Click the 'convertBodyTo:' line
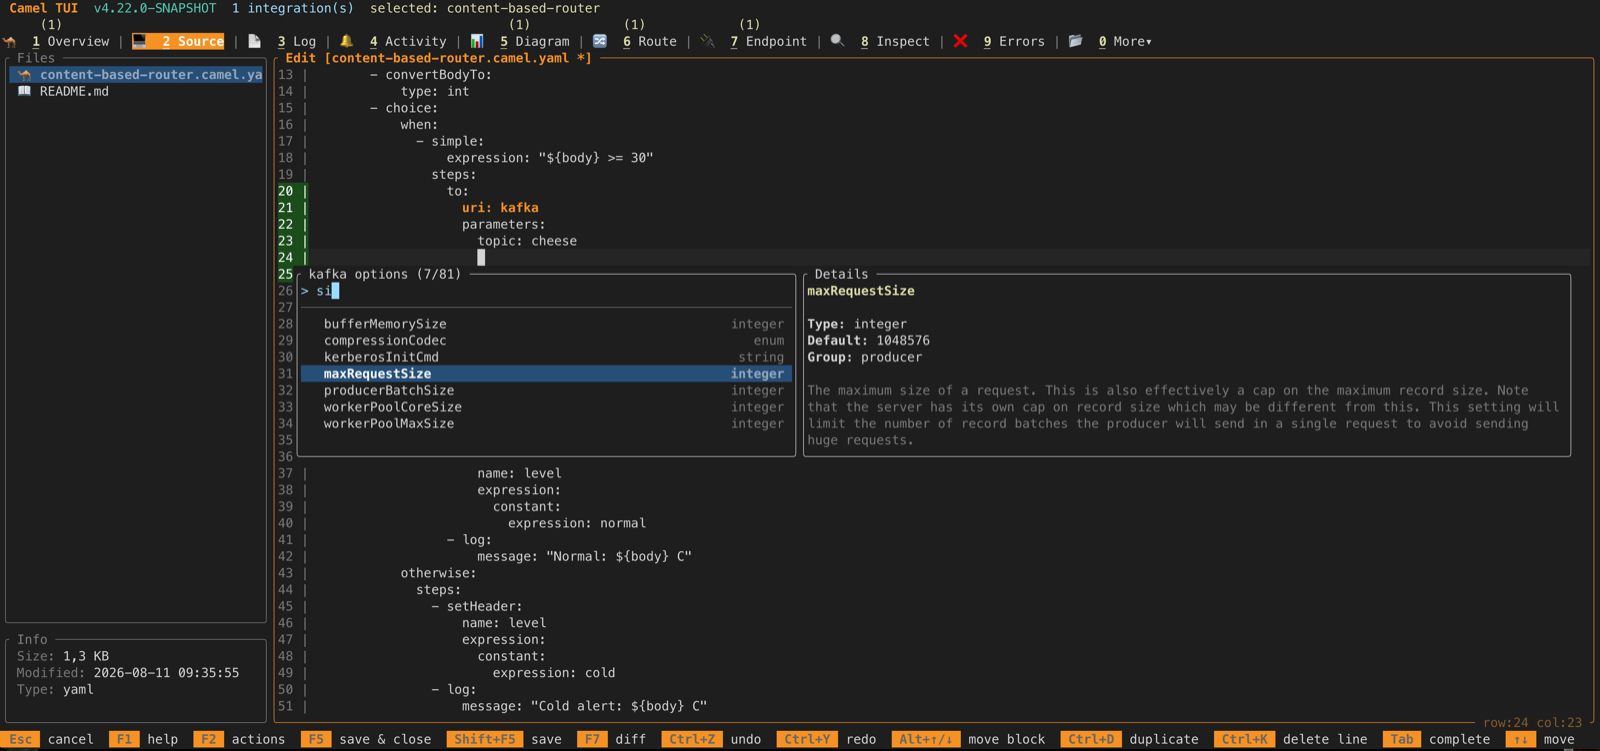 point(431,75)
